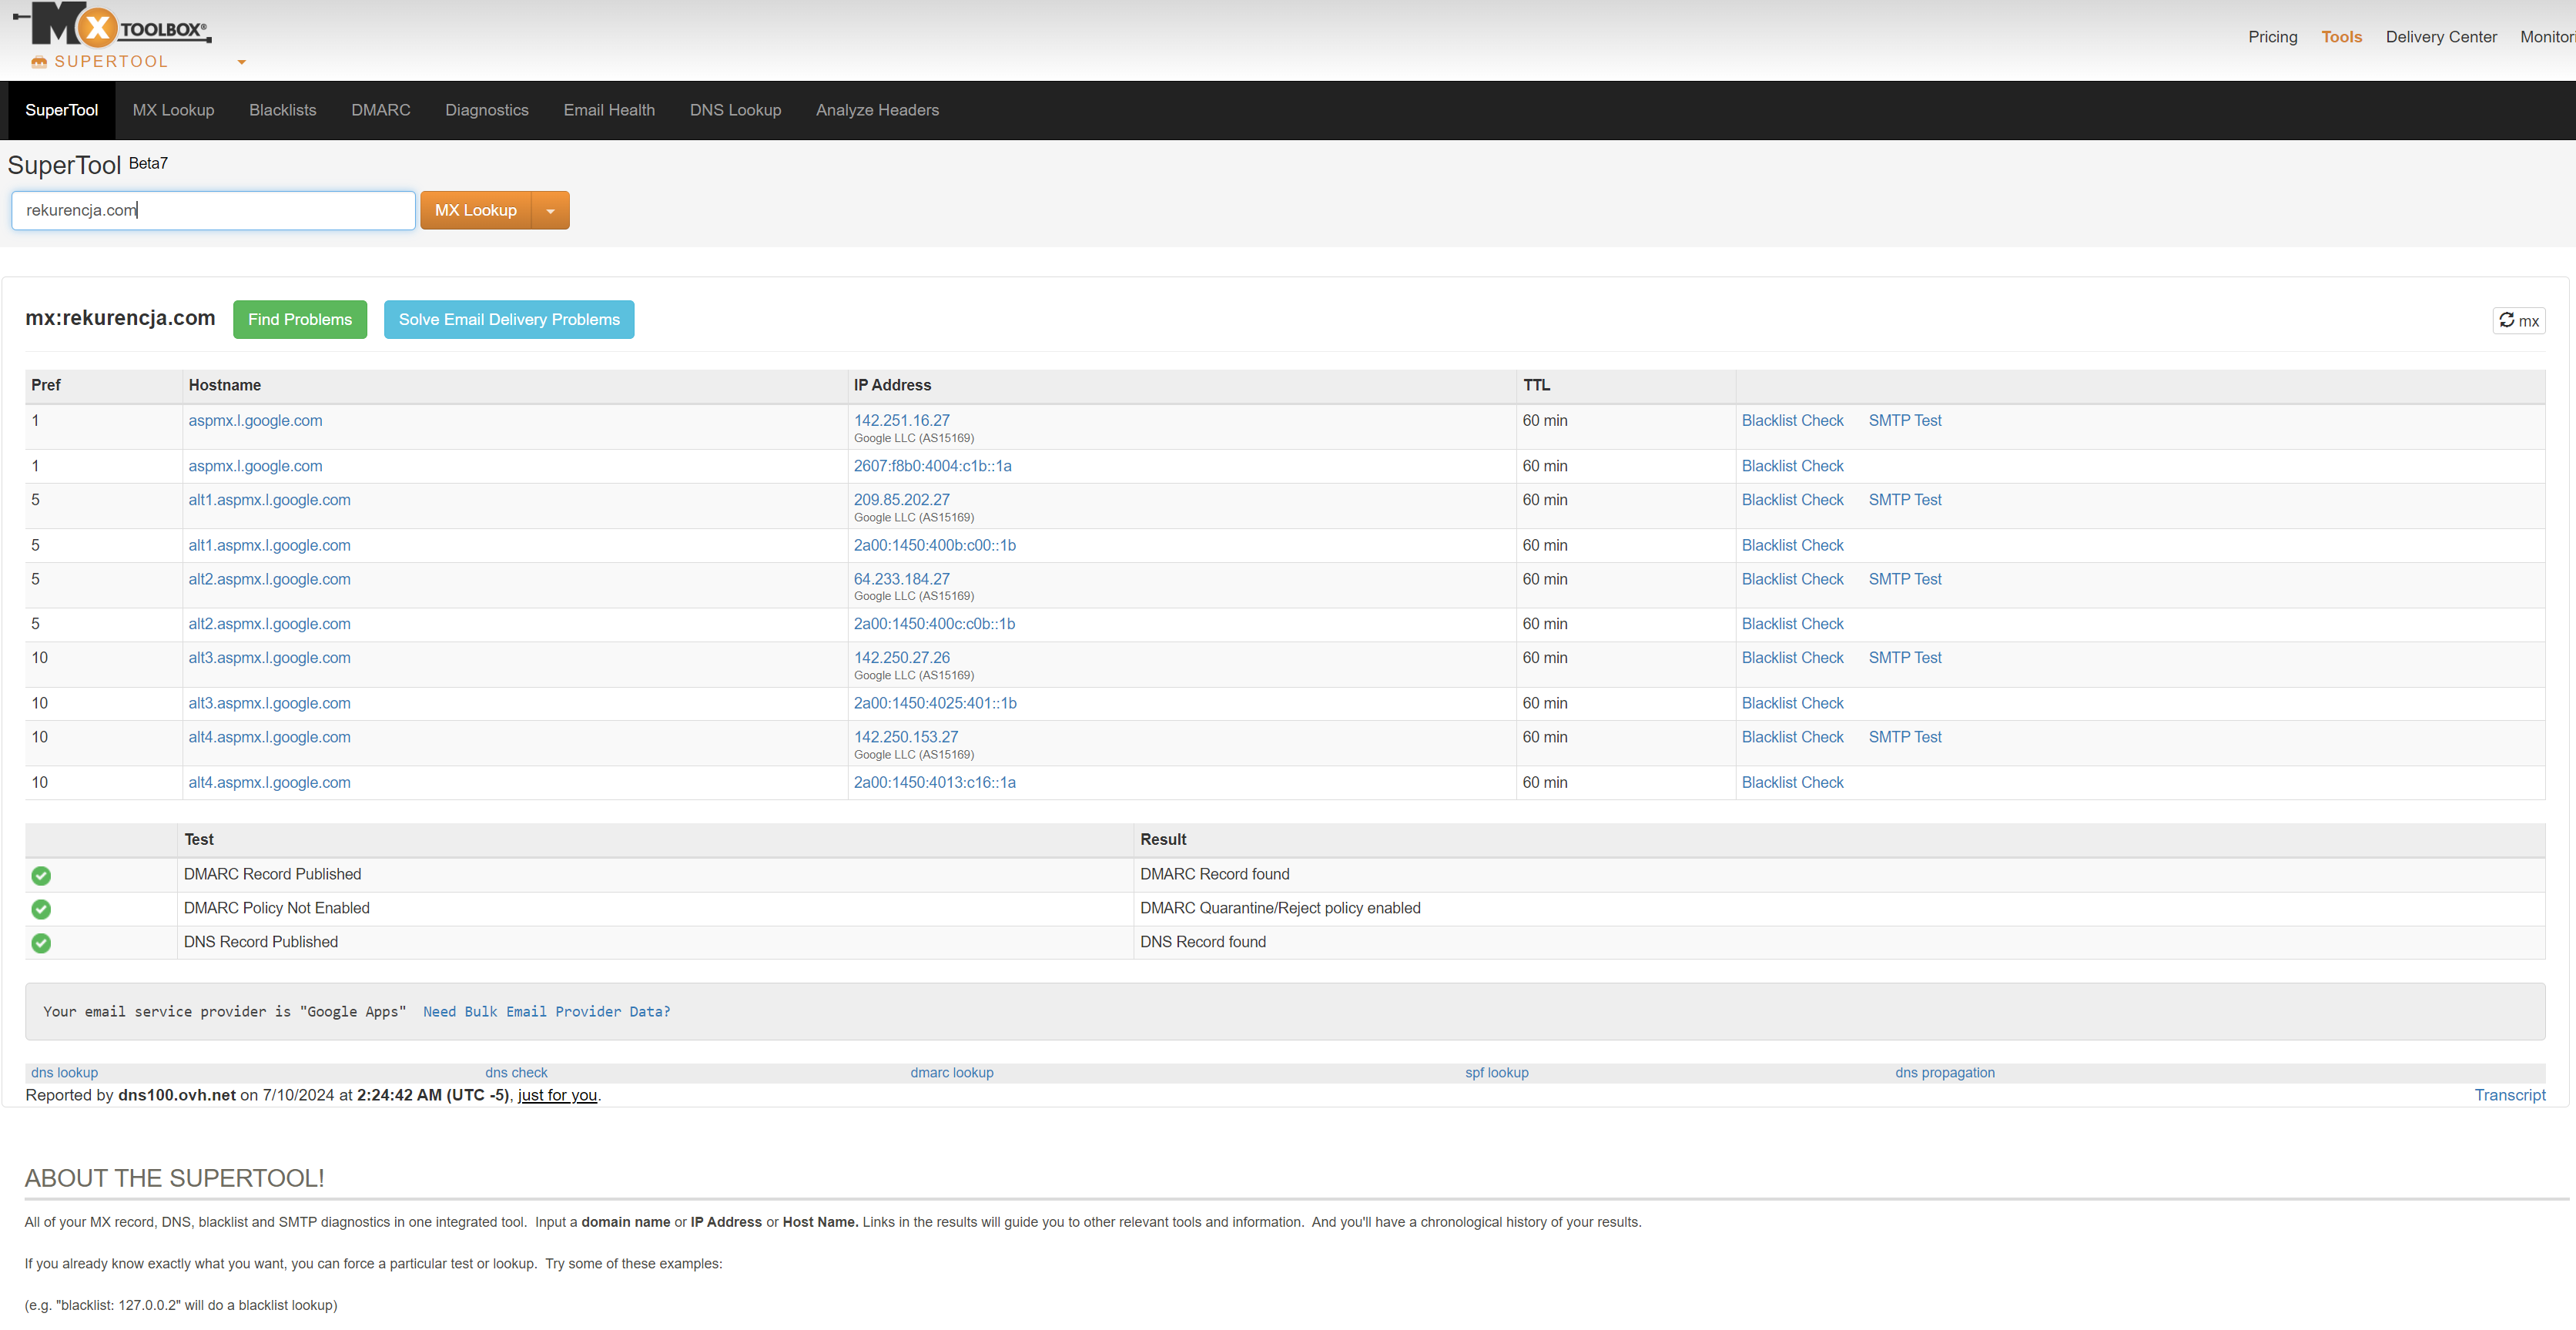Open the SuperTool dropdown arrow under logo
The width and height of the screenshot is (2576, 1330).
click(241, 62)
